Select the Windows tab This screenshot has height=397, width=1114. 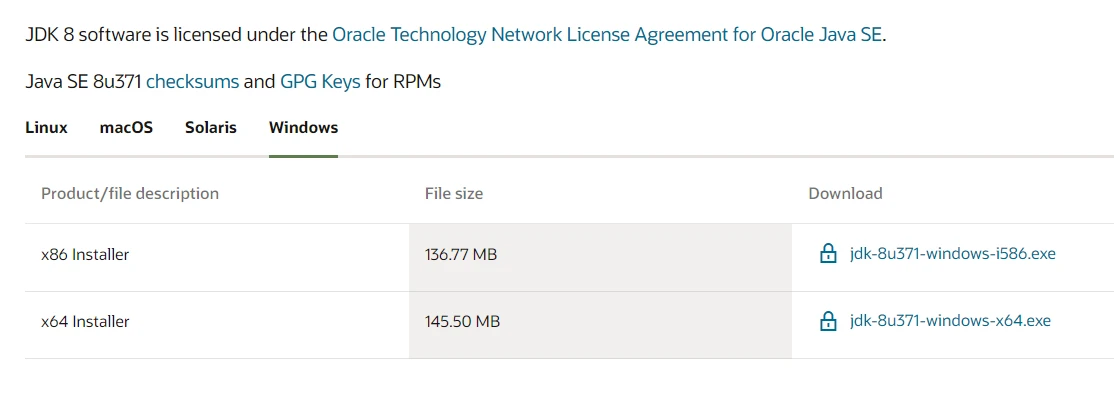pyautogui.click(x=303, y=128)
